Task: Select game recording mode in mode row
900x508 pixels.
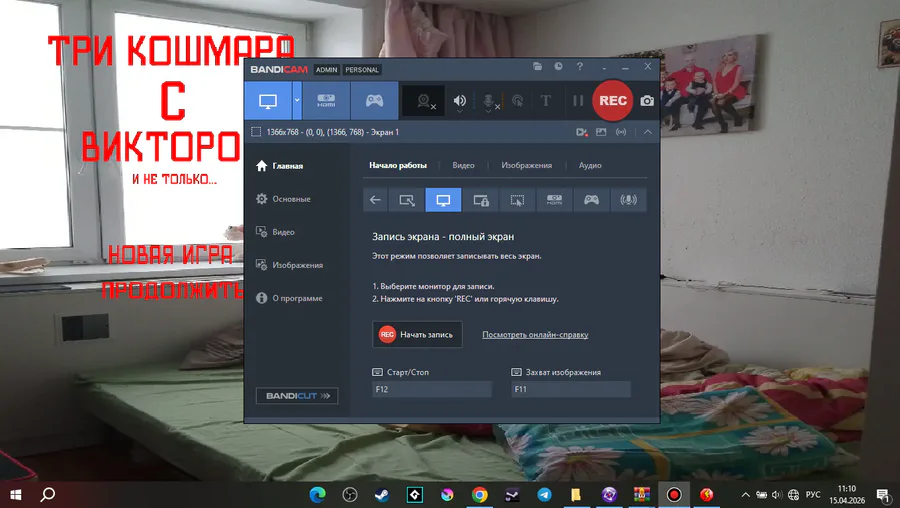Action: (x=591, y=200)
